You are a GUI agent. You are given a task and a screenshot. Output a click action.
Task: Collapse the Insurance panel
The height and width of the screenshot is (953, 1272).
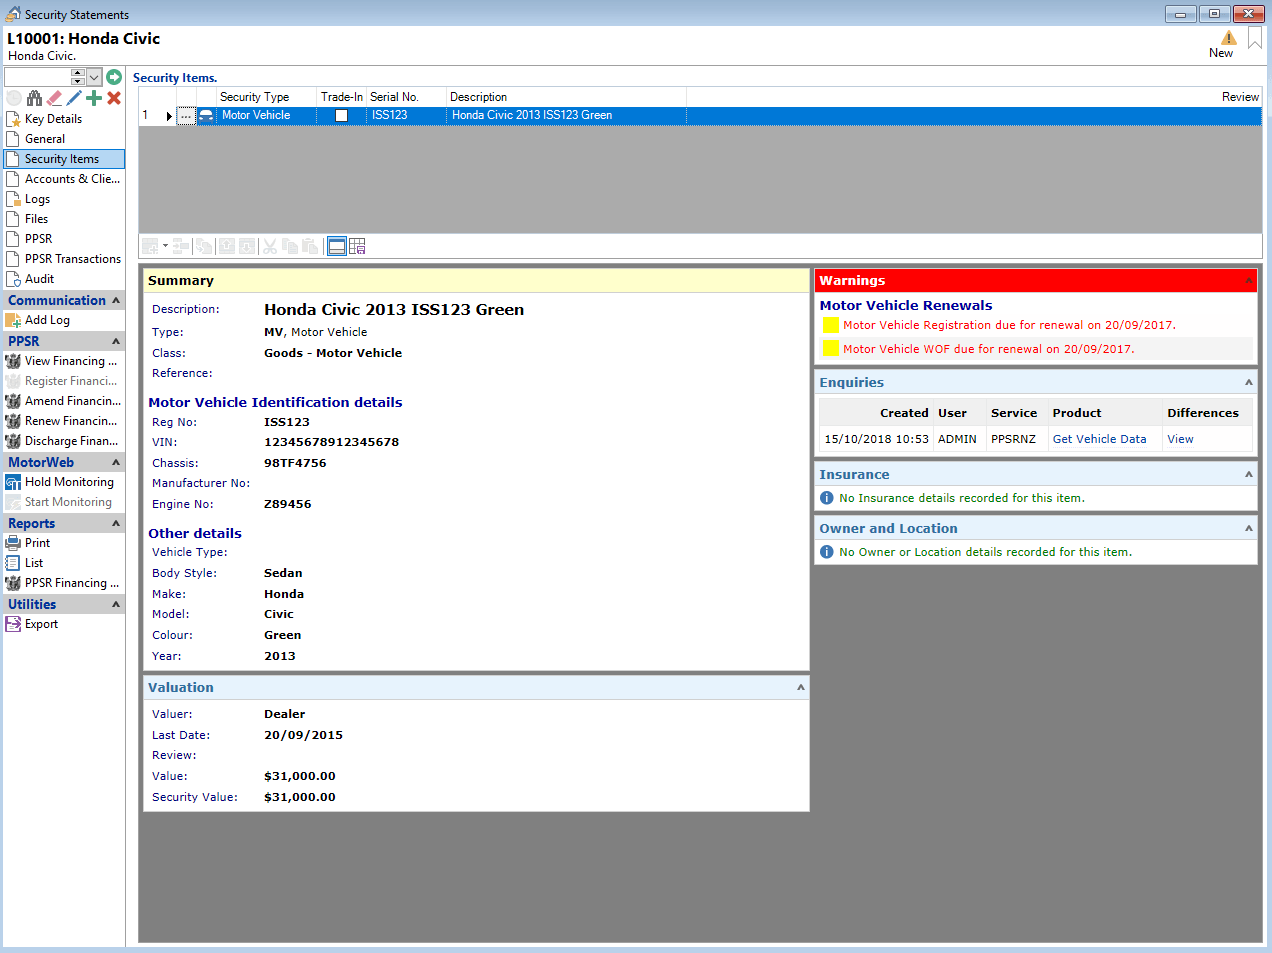pos(1249,474)
